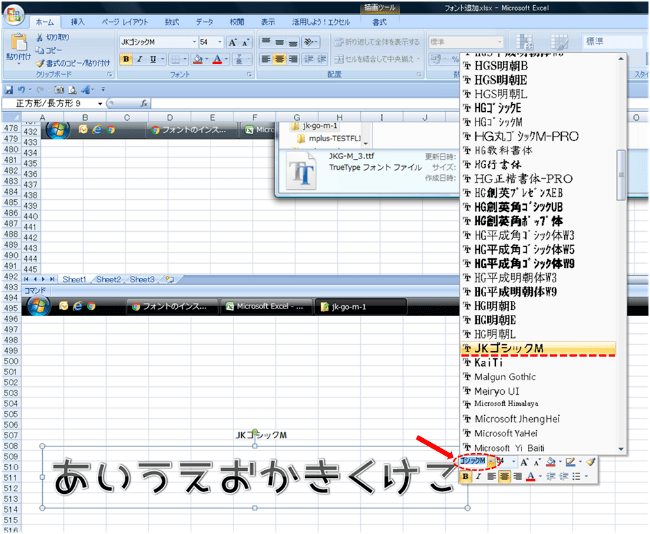The image size is (650, 534).
Task: Expand ribbon font color dropdown arrow
Action: [226, 59]
